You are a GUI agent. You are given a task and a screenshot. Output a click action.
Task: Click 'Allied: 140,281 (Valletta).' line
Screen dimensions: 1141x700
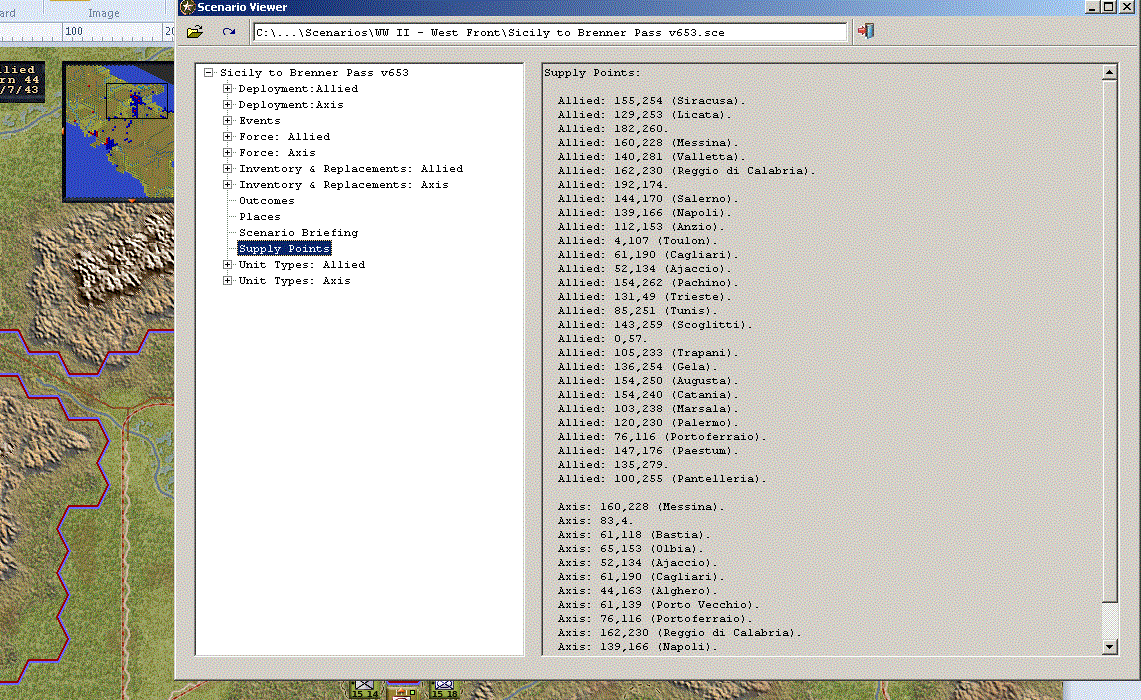(651, 156)
